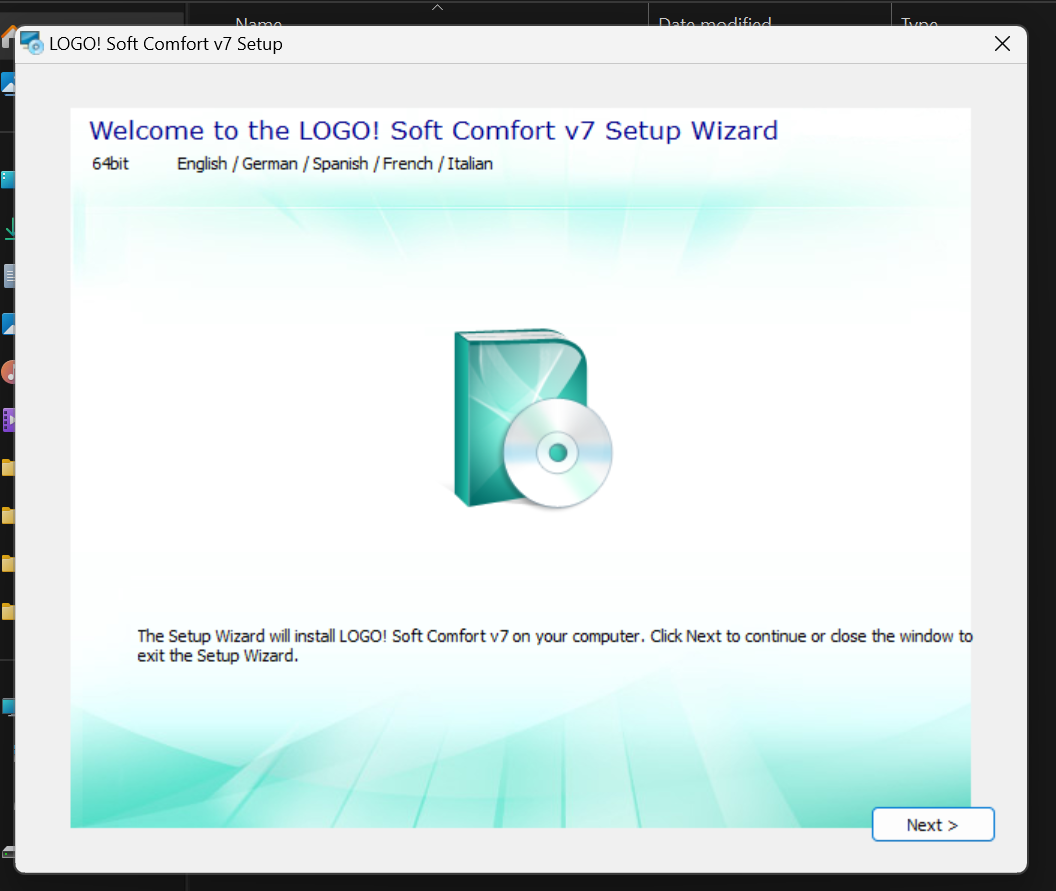The image size is (1056, 891).
Task: Open Home in the File Explorer sidebar
Action: pyautogui.click(x=8, y=36)
